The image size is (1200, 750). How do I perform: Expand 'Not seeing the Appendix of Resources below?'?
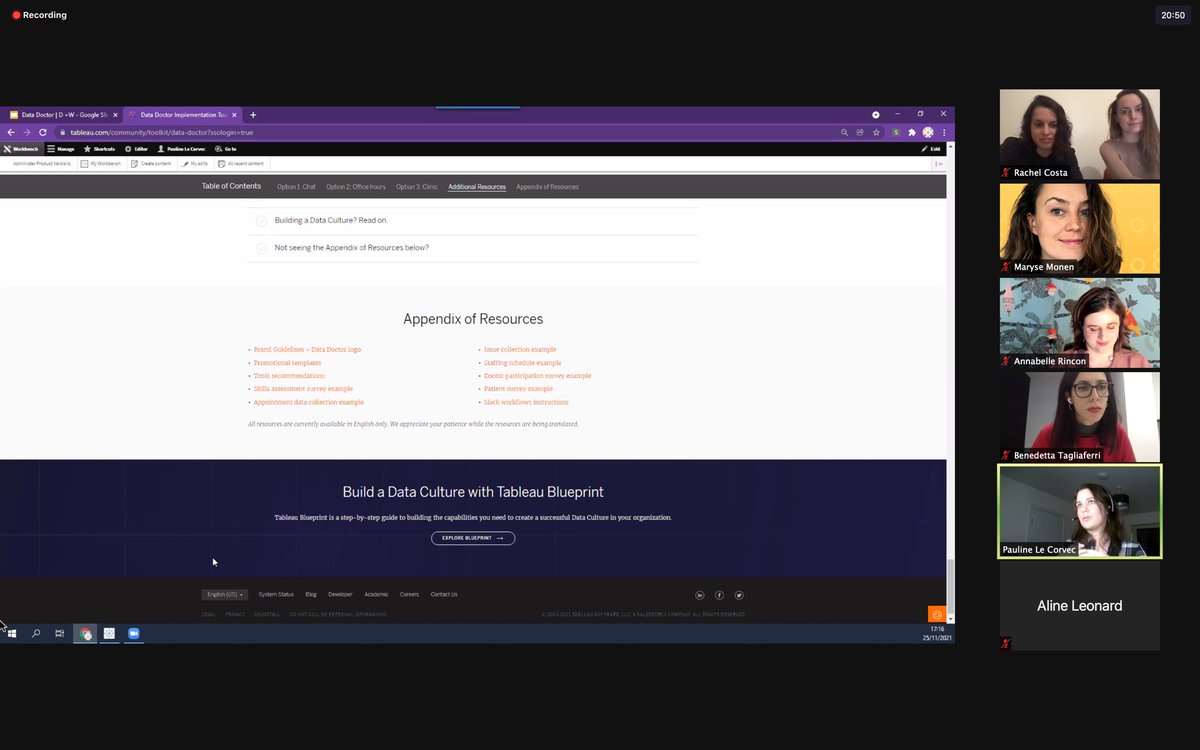[x=473, y=248]
